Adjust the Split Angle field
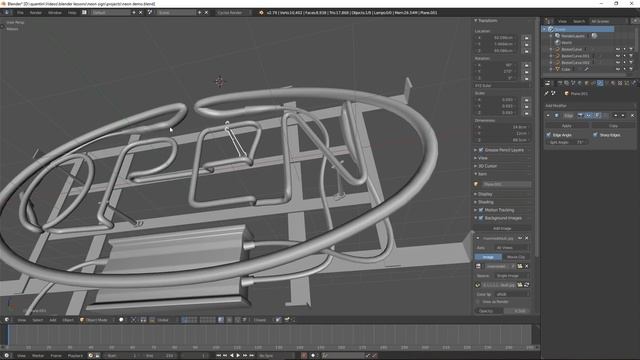The width and height of the screenshot is (640, 360). tap(567, 142)
